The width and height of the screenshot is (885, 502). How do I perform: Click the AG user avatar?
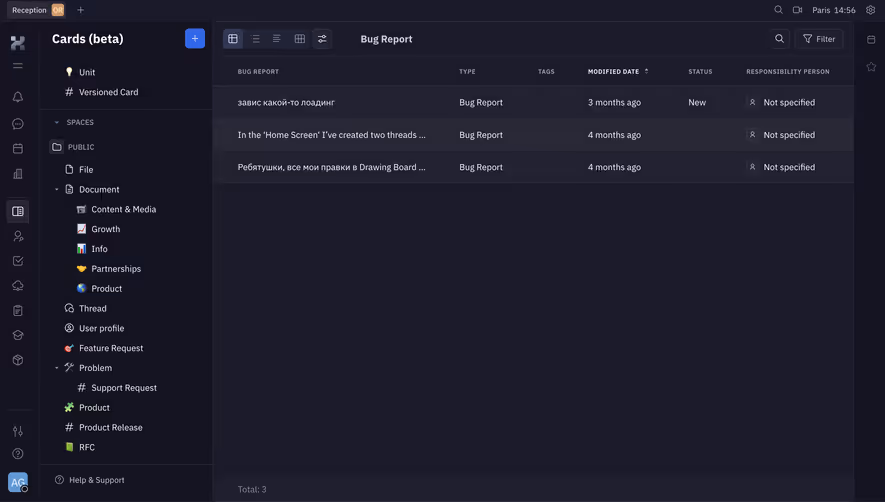pyautogui.click(x=18, y=482)
